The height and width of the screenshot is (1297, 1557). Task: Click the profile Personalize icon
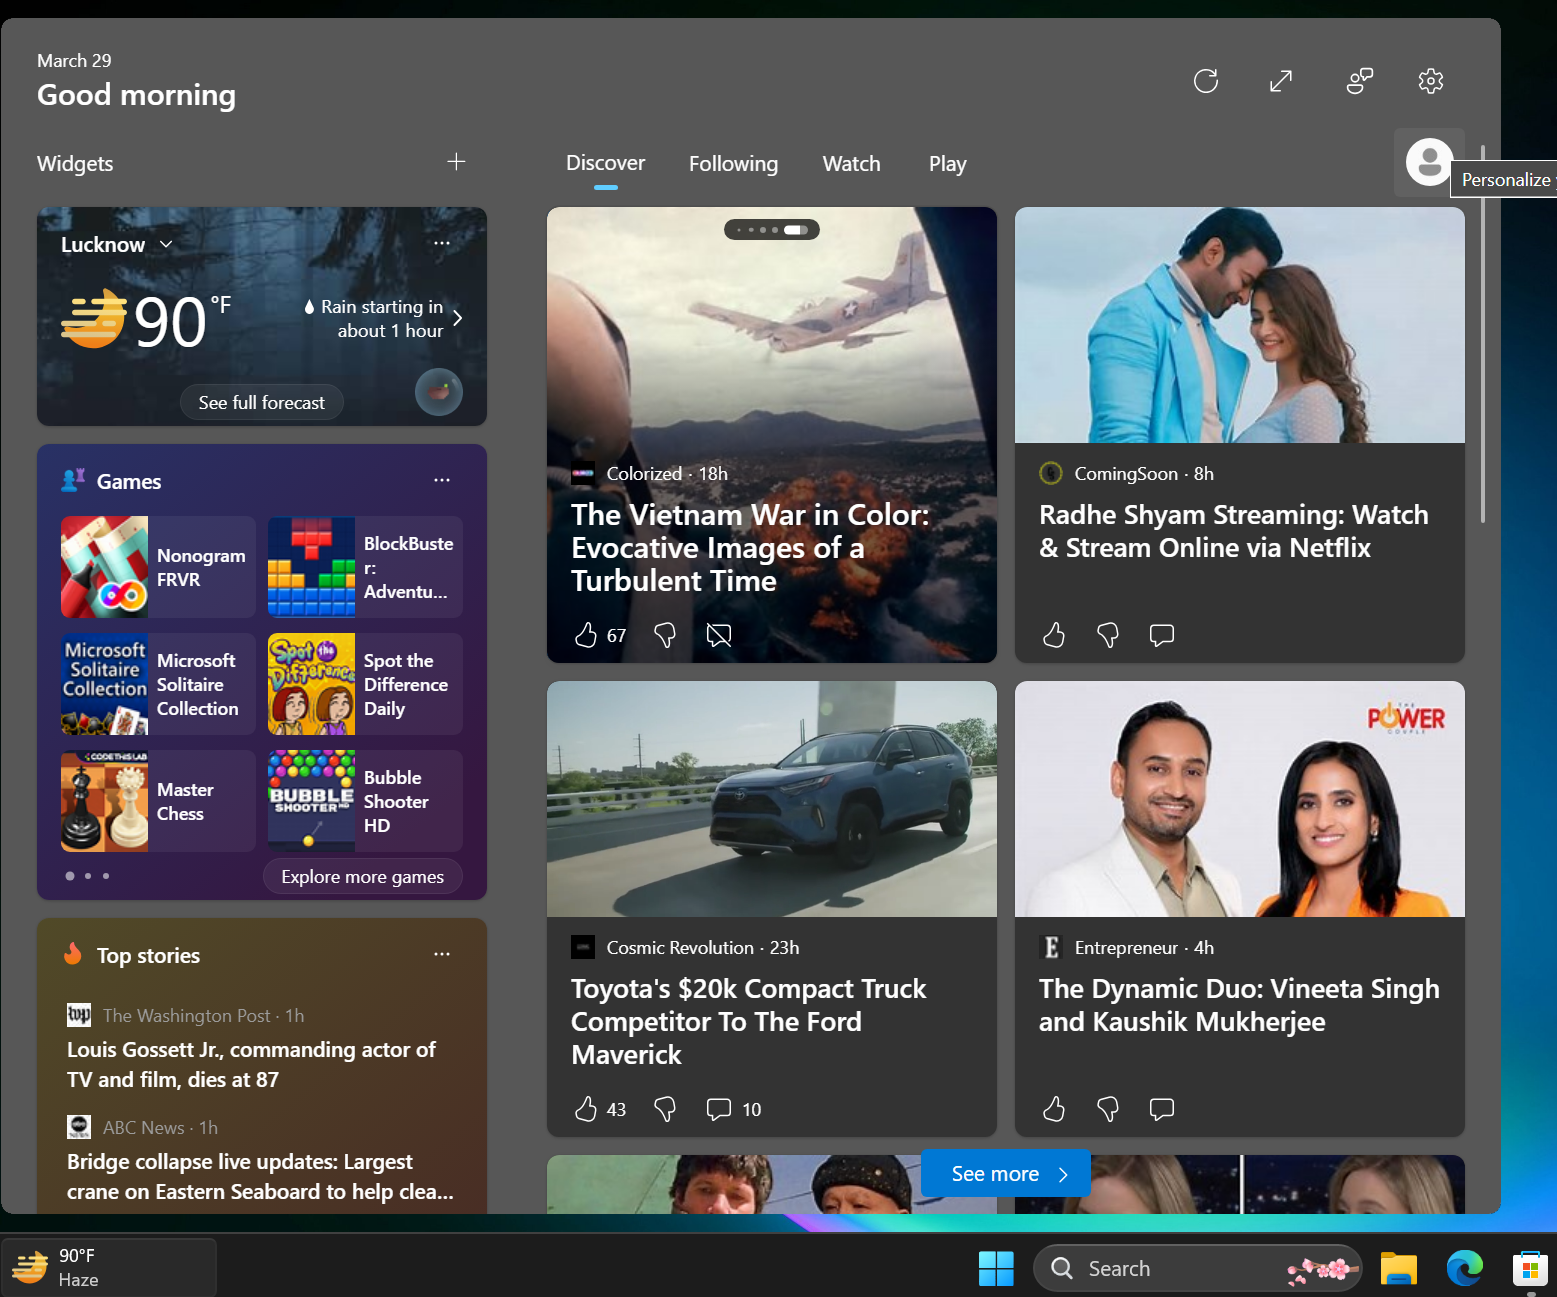pos(1428,163)
